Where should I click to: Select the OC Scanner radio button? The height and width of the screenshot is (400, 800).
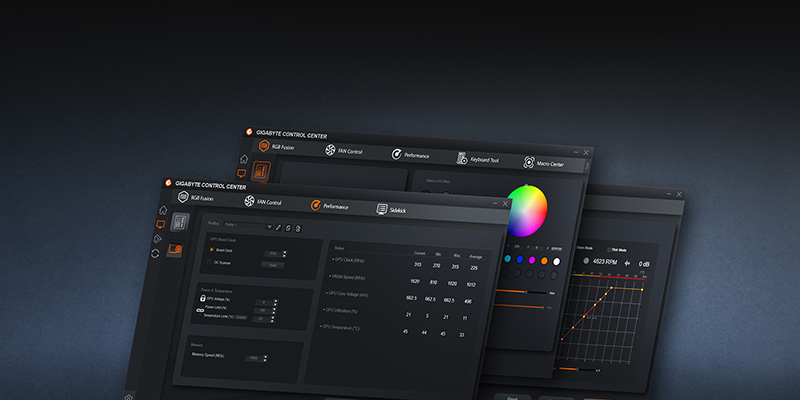pos(209,262)
